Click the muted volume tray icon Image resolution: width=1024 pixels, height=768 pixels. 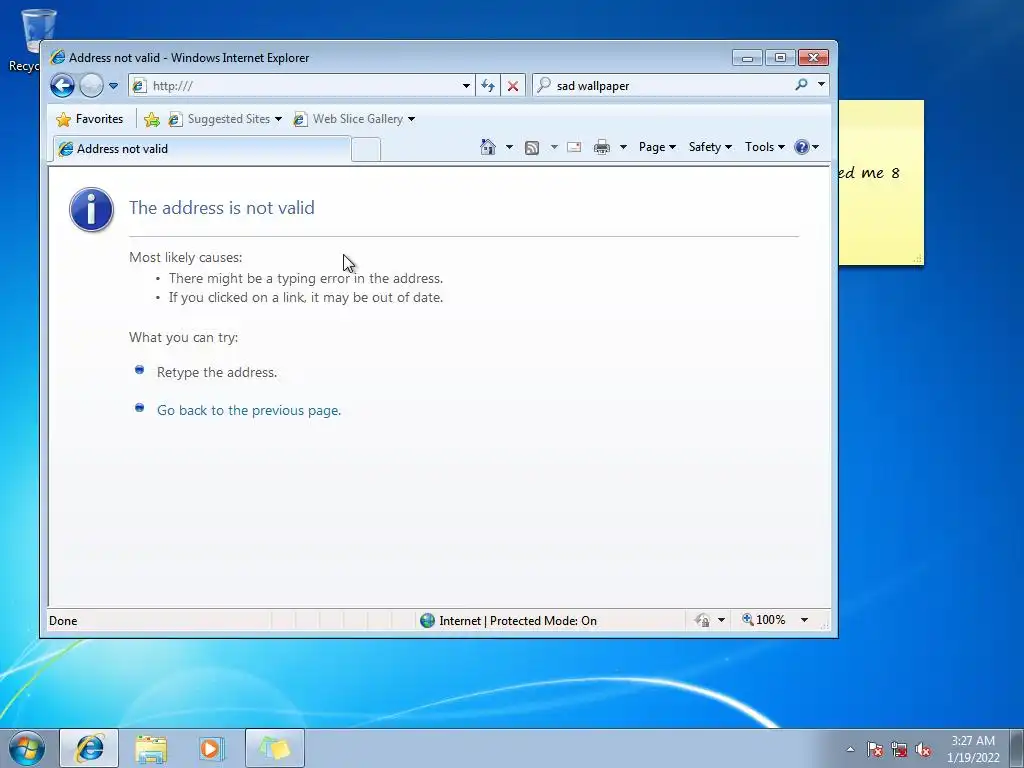click(x=923, y=749)
